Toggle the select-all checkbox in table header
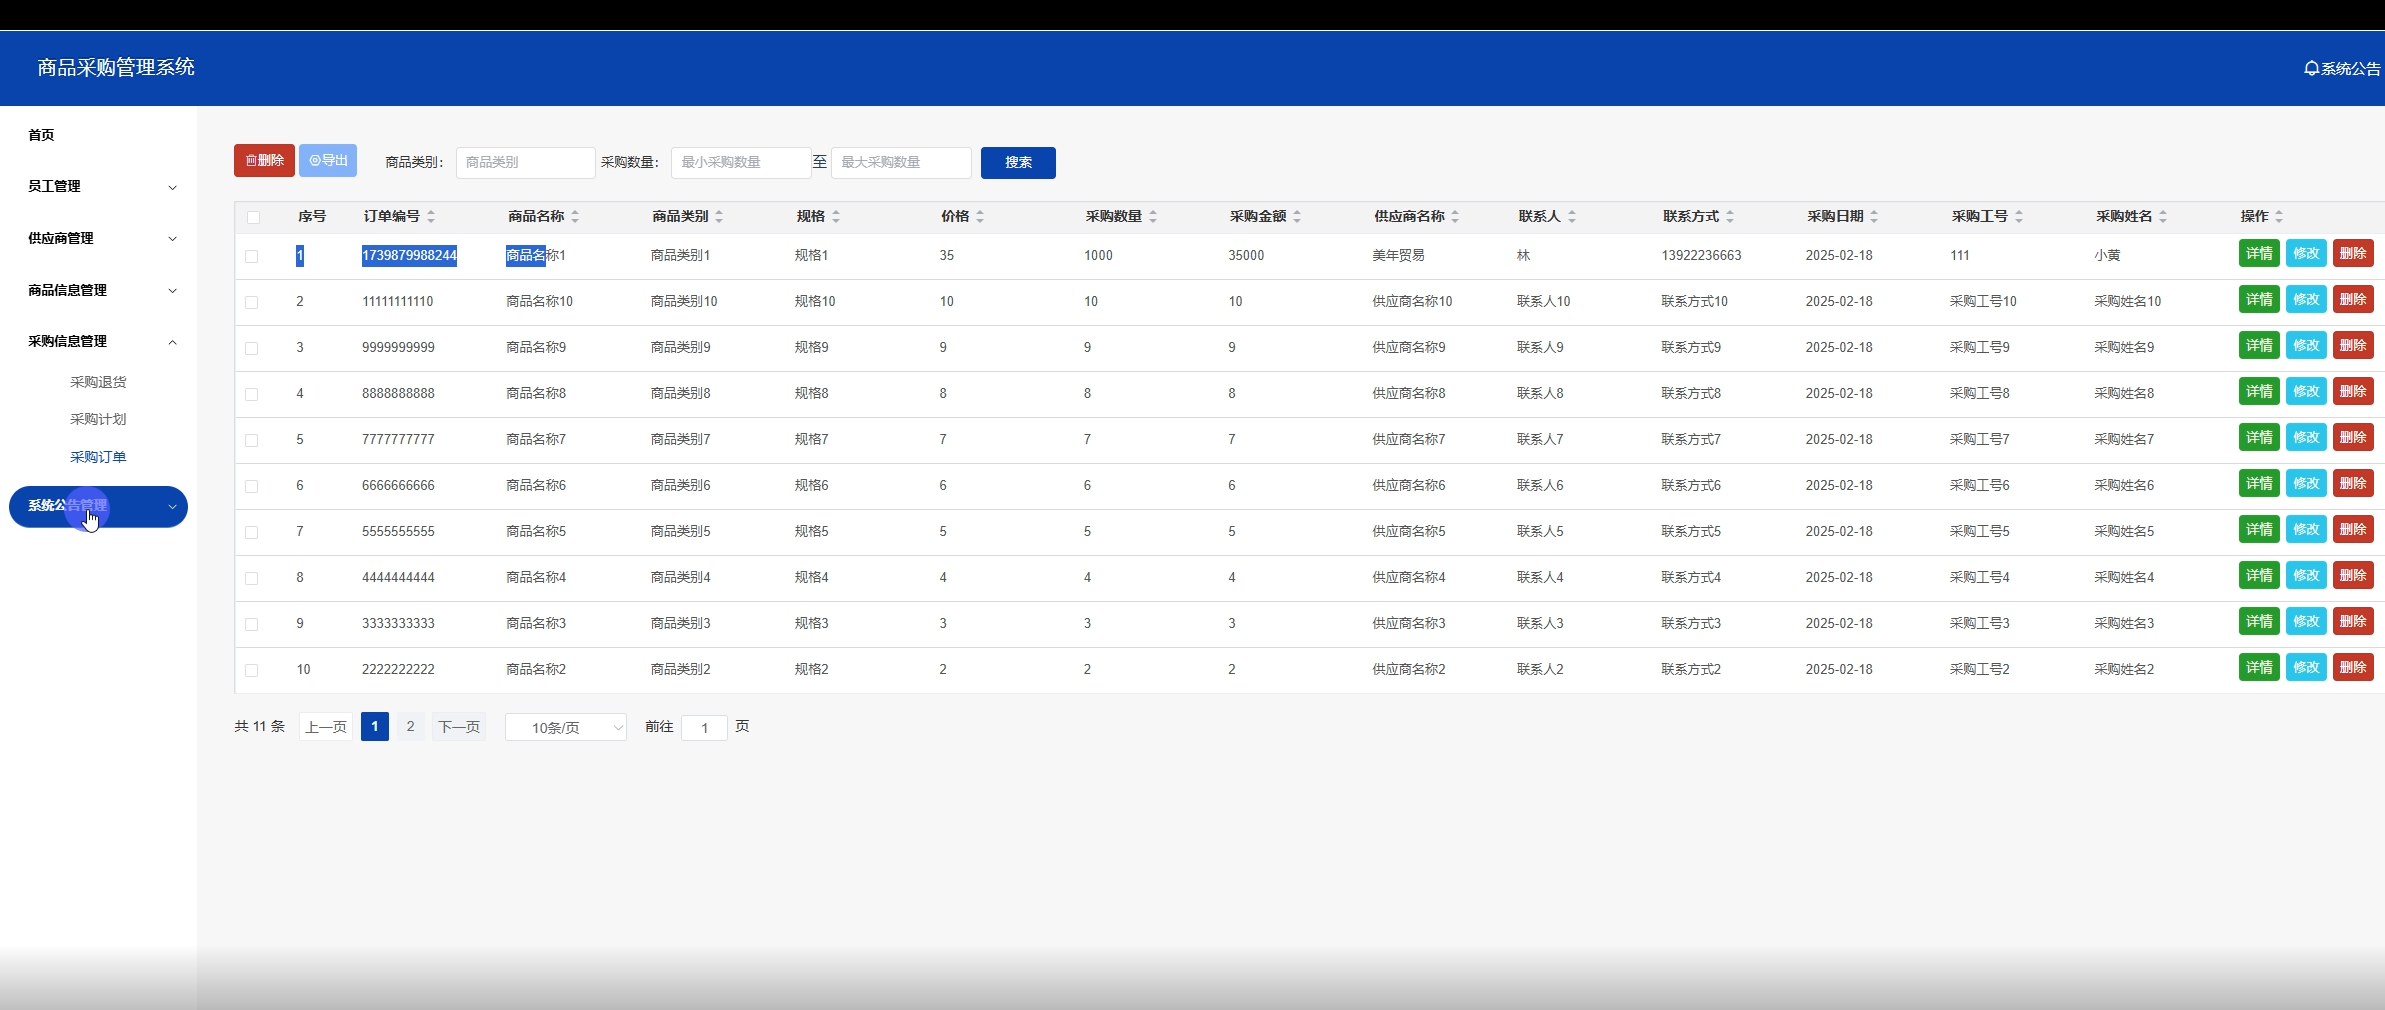 253,217
